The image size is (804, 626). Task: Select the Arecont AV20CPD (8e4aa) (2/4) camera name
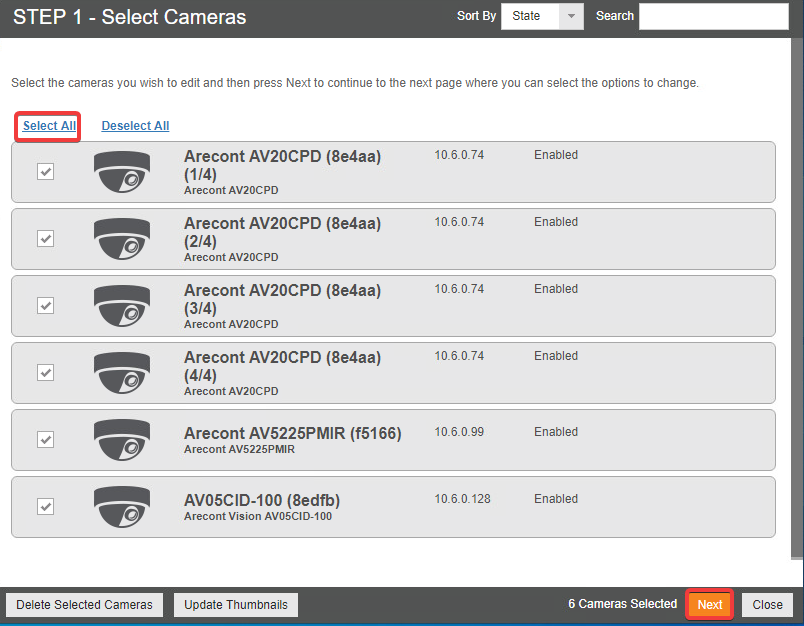coord(283,232)
